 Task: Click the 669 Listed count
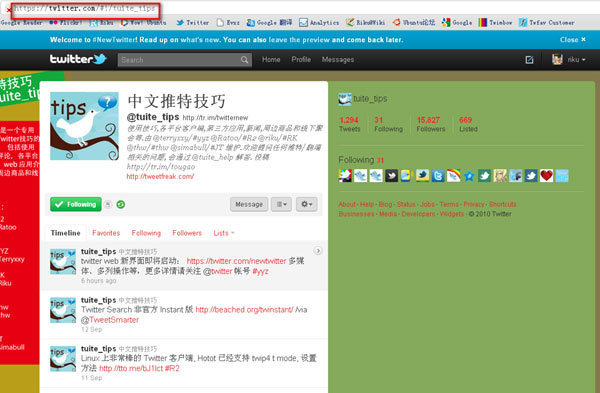(x=468, y=124)
